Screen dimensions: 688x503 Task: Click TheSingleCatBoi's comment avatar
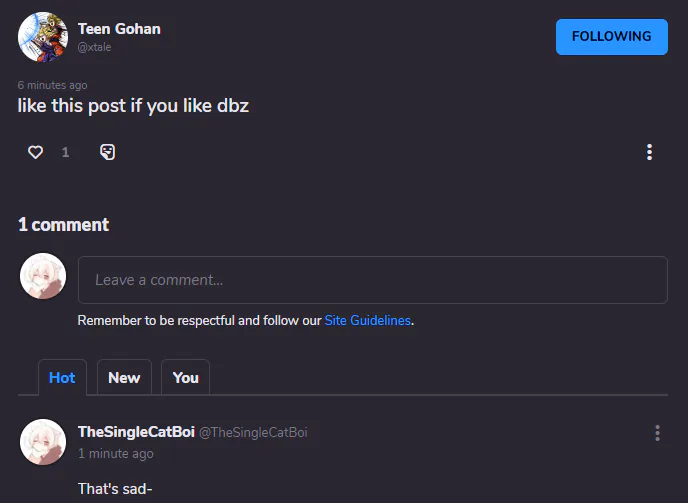pyautogui.click(x=43, y=442)
